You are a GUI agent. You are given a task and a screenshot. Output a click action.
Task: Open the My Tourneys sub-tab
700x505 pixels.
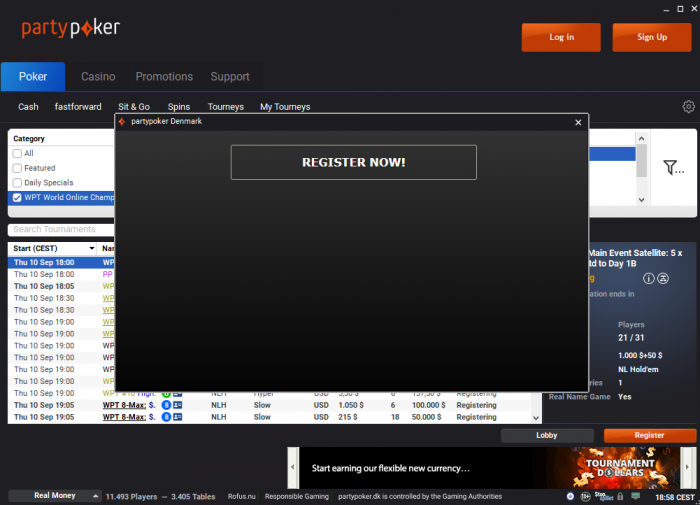285,107
